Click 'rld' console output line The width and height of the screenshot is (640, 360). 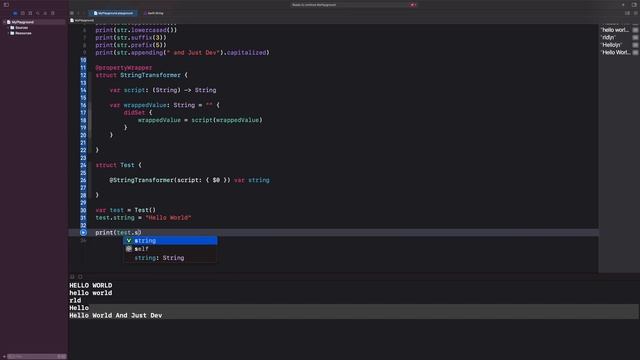coord(75,300)
